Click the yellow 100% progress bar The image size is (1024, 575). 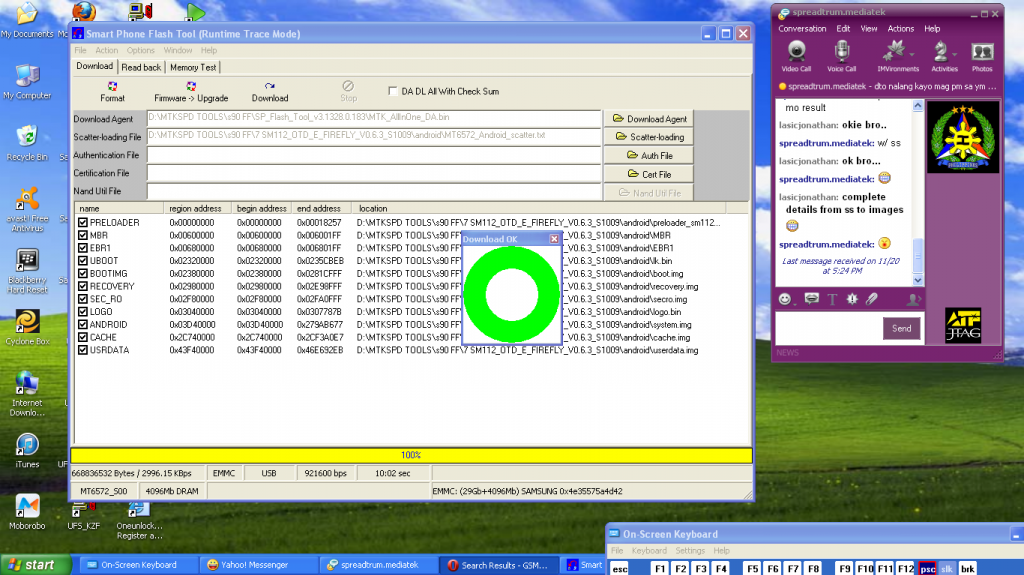[x=410, y=455]
